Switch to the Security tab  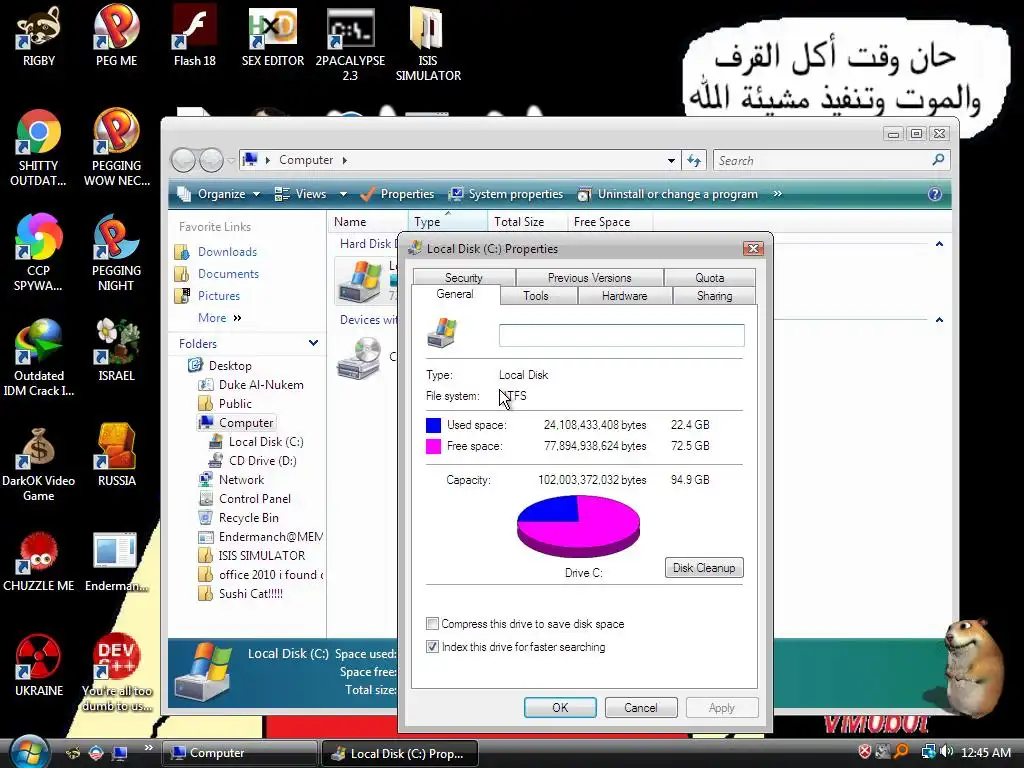(464, 278)
